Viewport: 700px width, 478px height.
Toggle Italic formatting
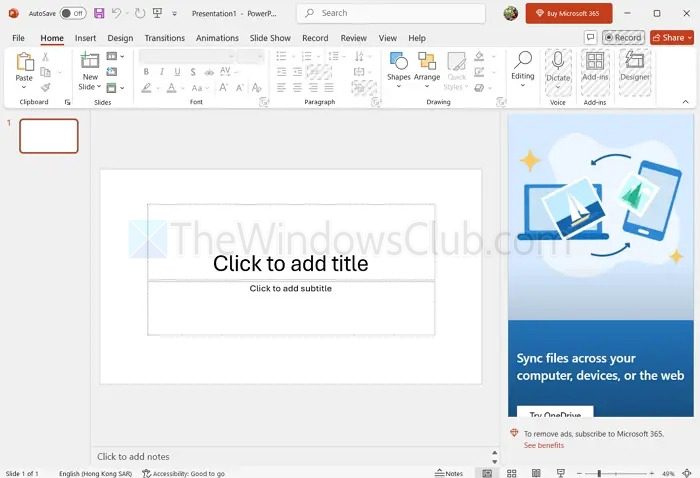tap(162, 72)
